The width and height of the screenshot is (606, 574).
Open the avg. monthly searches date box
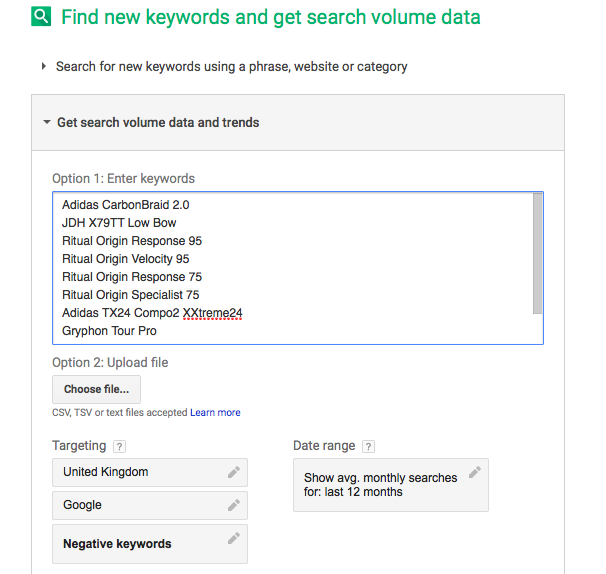point(381,485)
